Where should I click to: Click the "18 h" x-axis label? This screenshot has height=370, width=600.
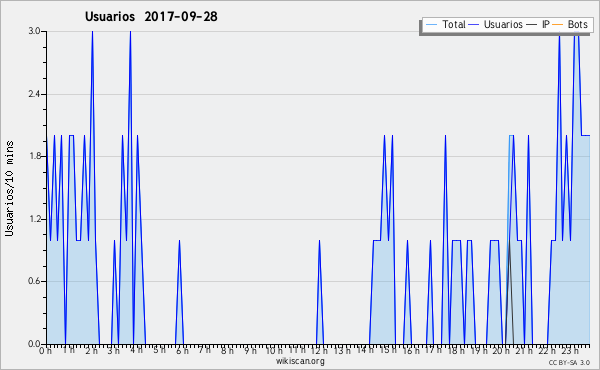456,351
